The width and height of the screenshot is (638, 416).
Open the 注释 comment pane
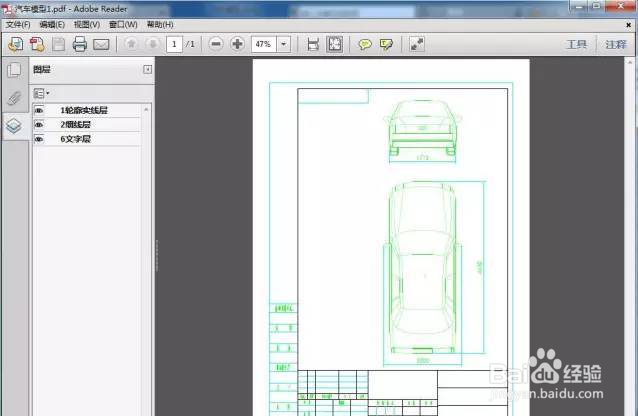point(616,44)
